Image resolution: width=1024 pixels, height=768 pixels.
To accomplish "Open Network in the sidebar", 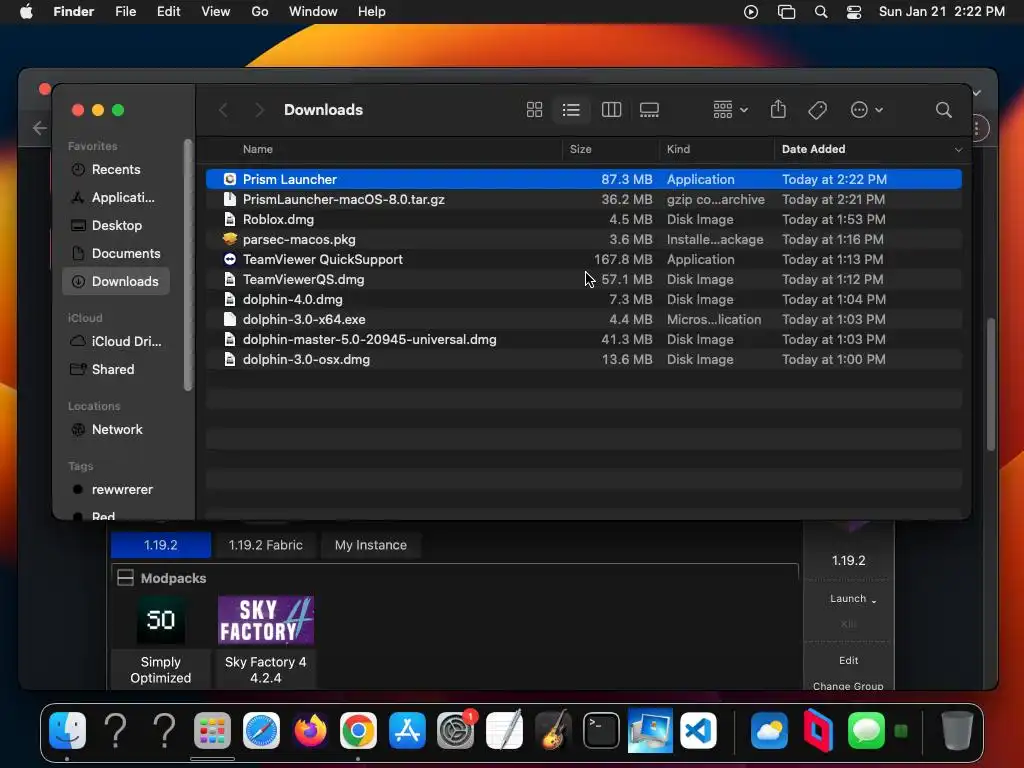I will click(116, 430).
